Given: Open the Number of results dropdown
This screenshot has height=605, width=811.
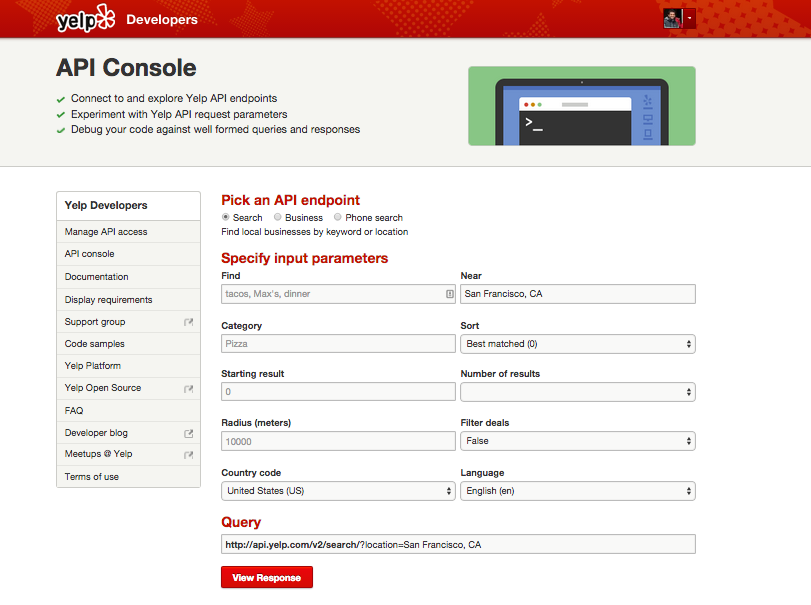Looking at the screenshot, I should (578, 392).
